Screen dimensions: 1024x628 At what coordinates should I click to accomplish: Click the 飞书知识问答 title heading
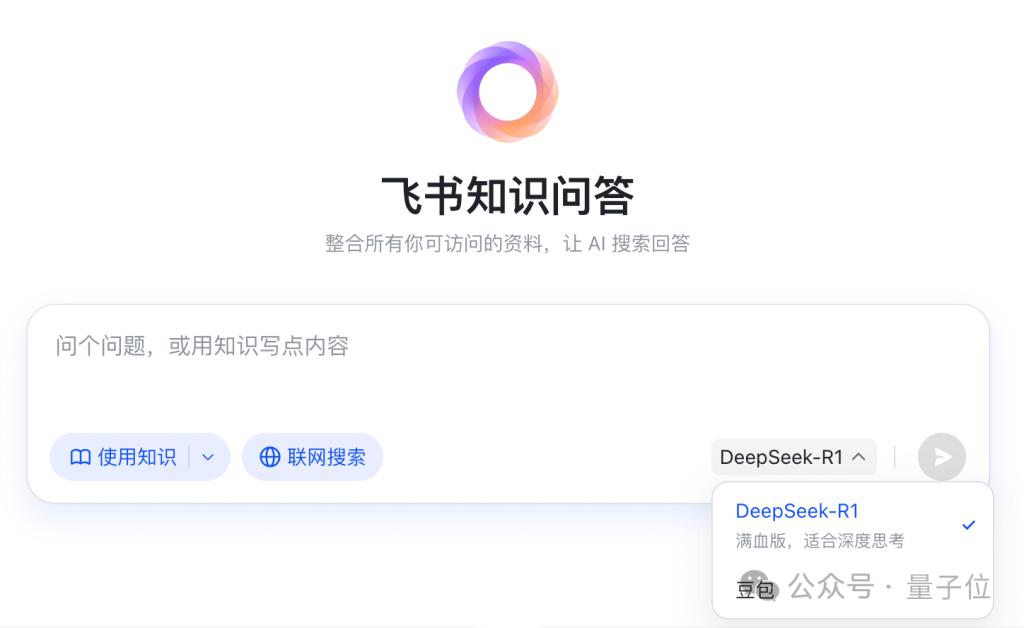pos(507,195)
